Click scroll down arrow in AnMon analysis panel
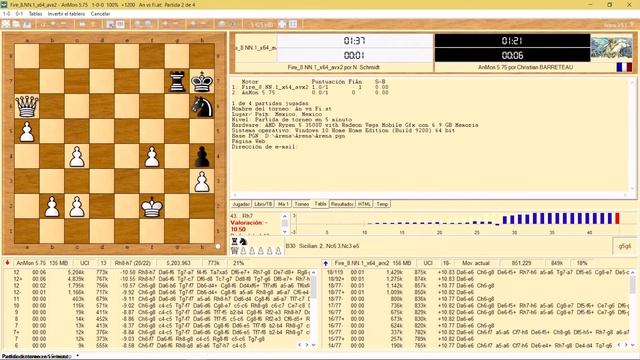640x360 pixels. (x=313, y=345)
